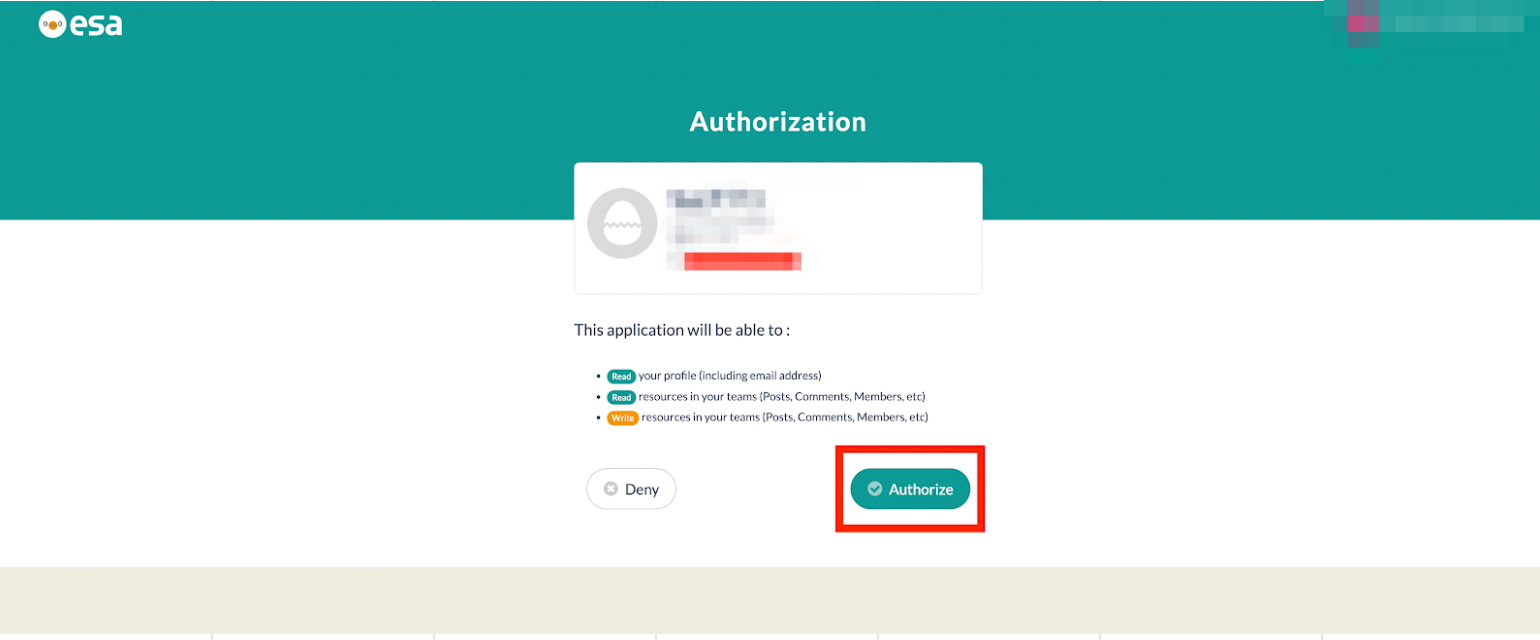Click the user avatar in the header
1540x640 pixels.
point(1363,23)
